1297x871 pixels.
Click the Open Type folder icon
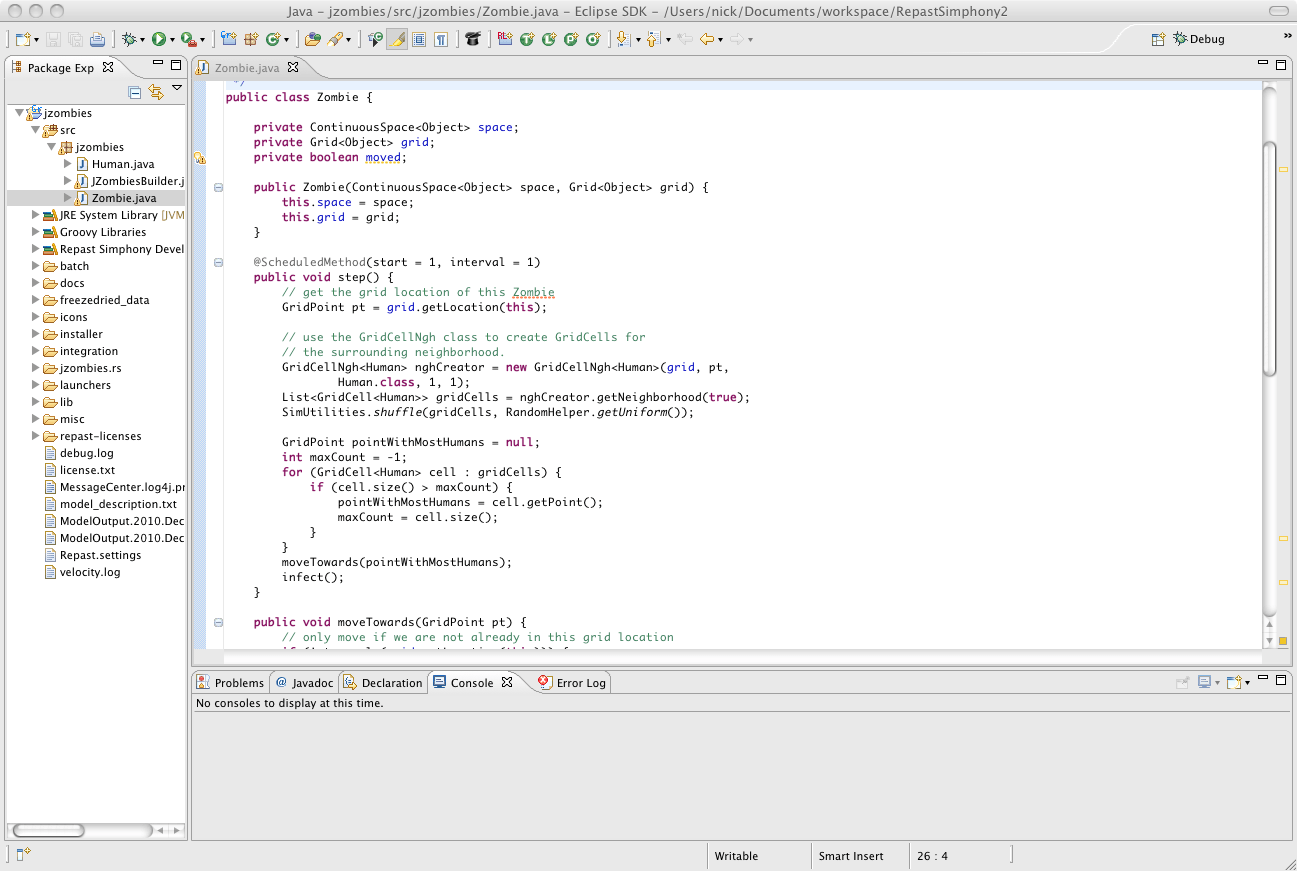[x=313, y=39]
